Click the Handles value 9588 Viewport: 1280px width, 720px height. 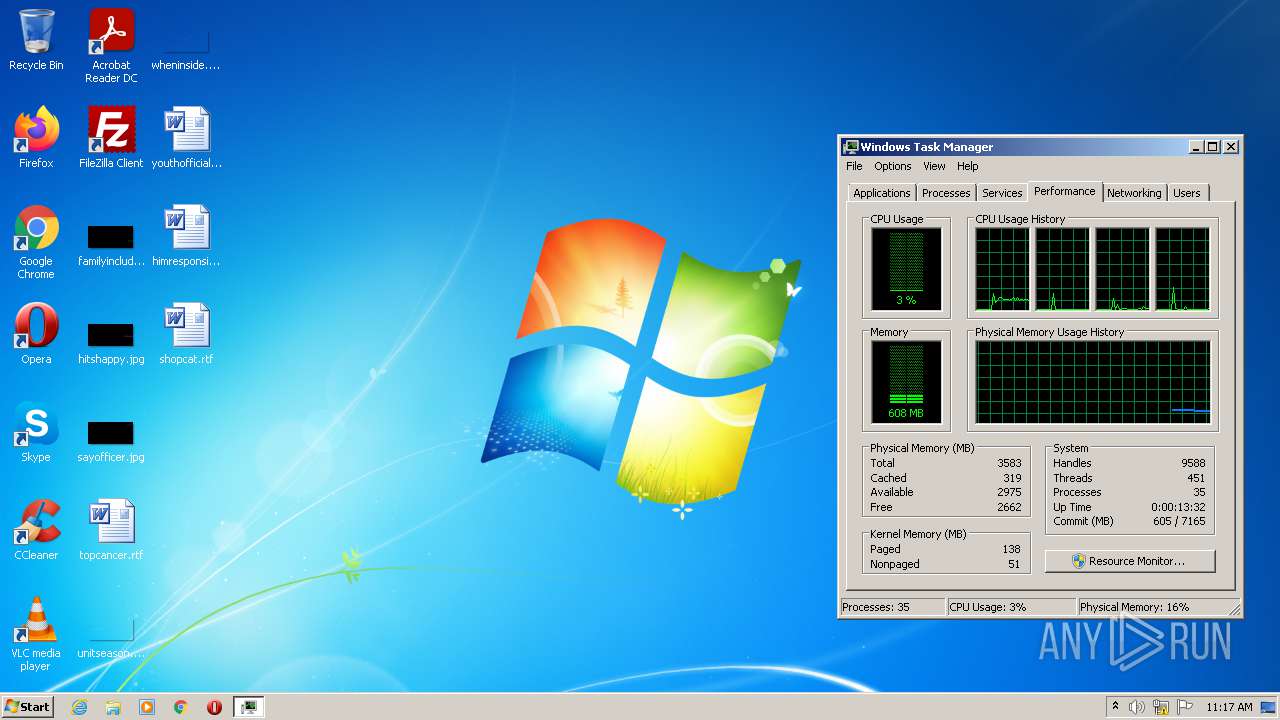(1192, 463)
